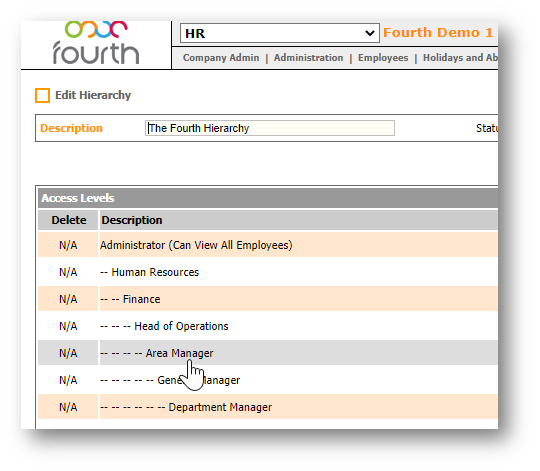
Task: Click the HR dropdown arrow chevron
Action: coord(370,33)
